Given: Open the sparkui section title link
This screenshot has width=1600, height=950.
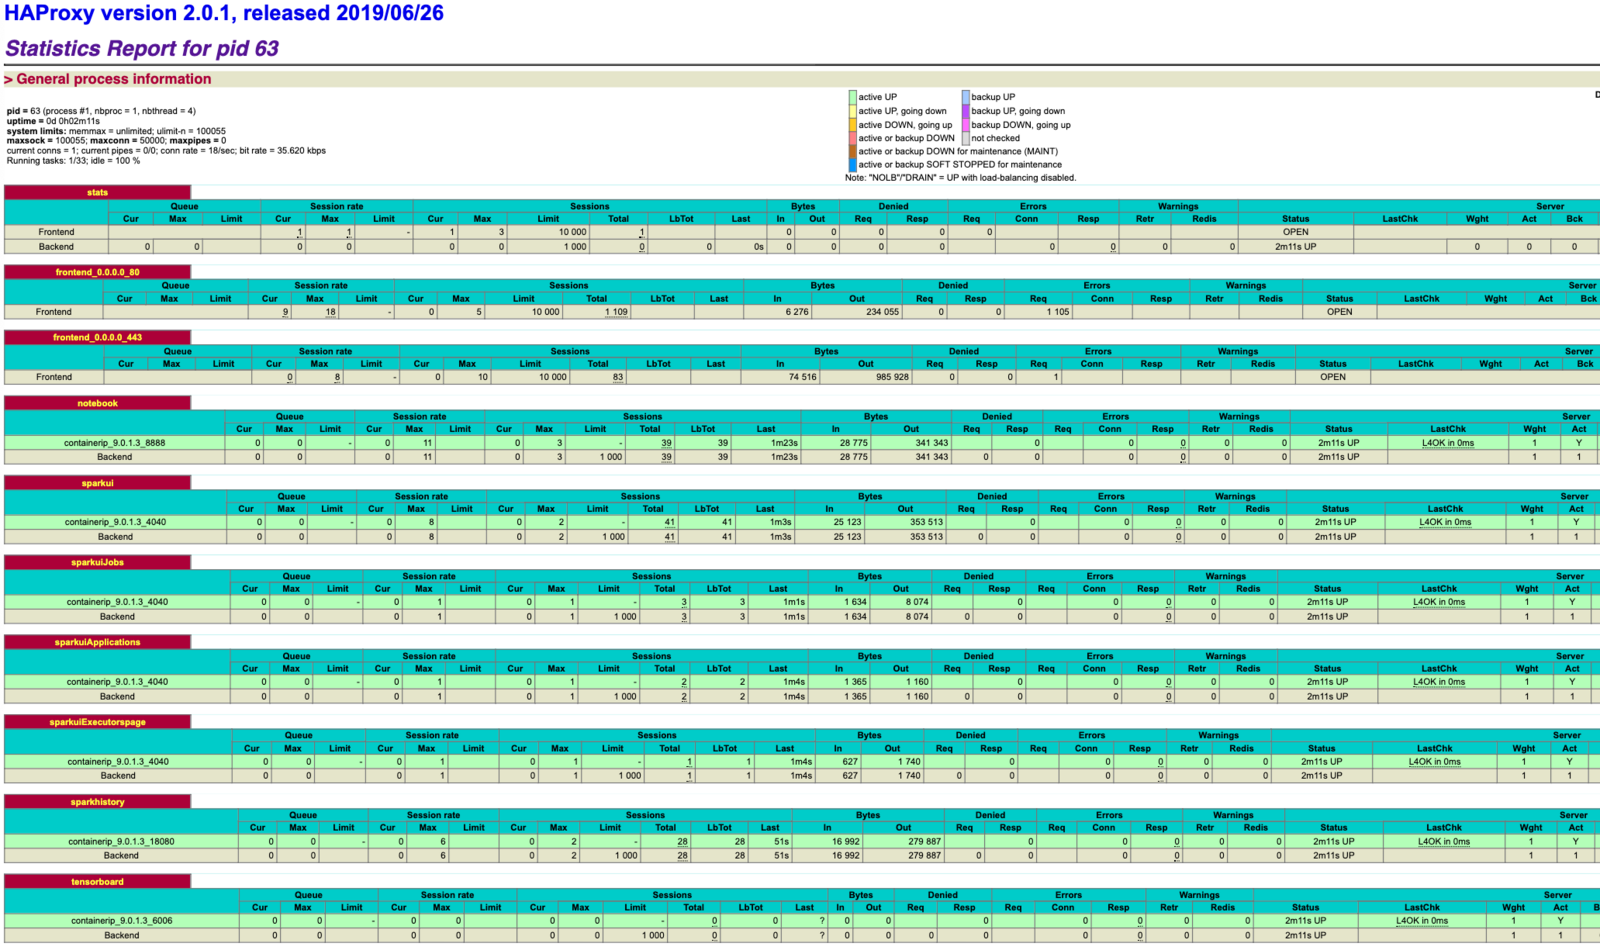Looking at the screenshot, I should (97, 483).
